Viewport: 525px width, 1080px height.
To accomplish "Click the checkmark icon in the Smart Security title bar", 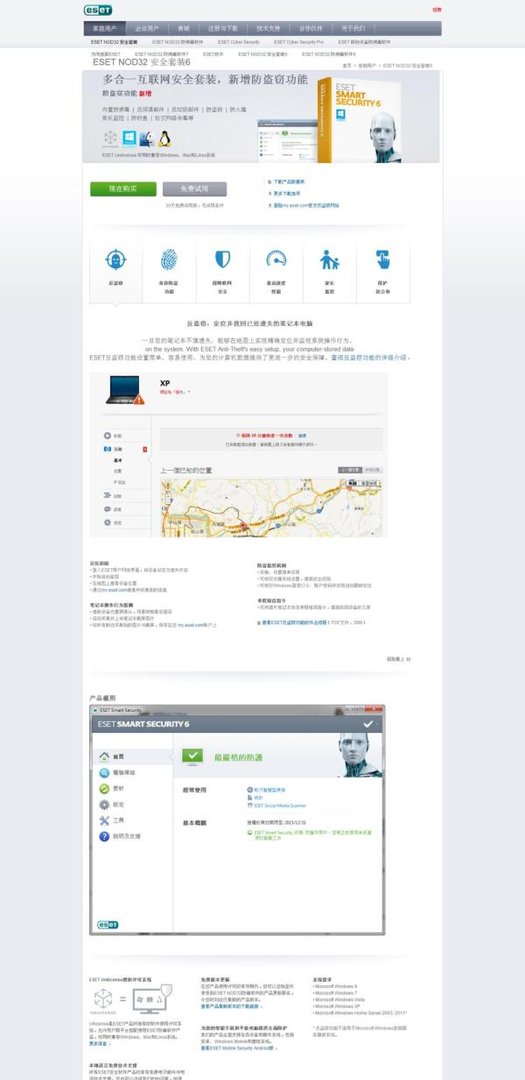I will pos(368,724).
